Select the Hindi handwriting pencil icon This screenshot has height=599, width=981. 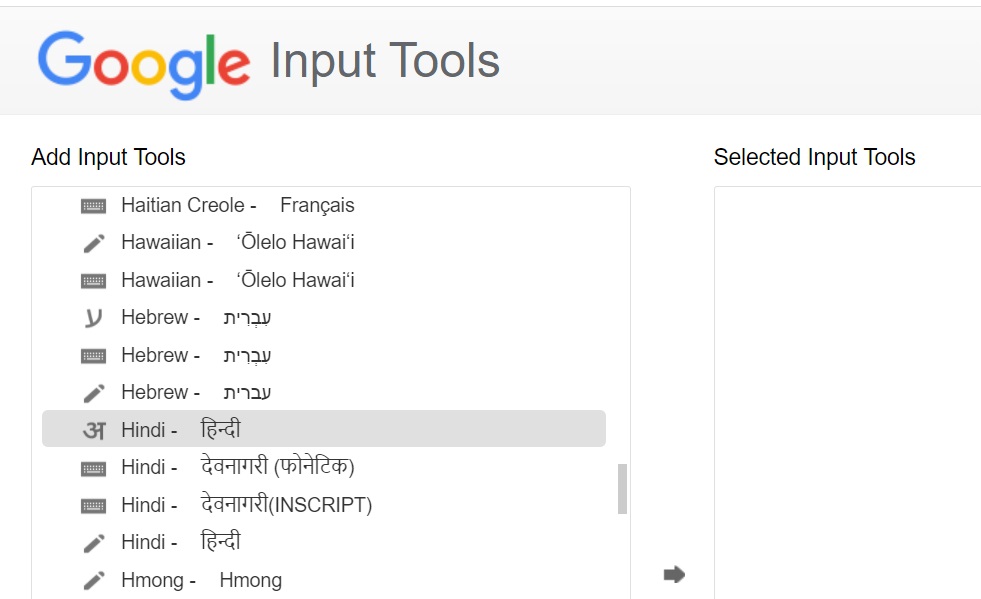tap(93, 543)
